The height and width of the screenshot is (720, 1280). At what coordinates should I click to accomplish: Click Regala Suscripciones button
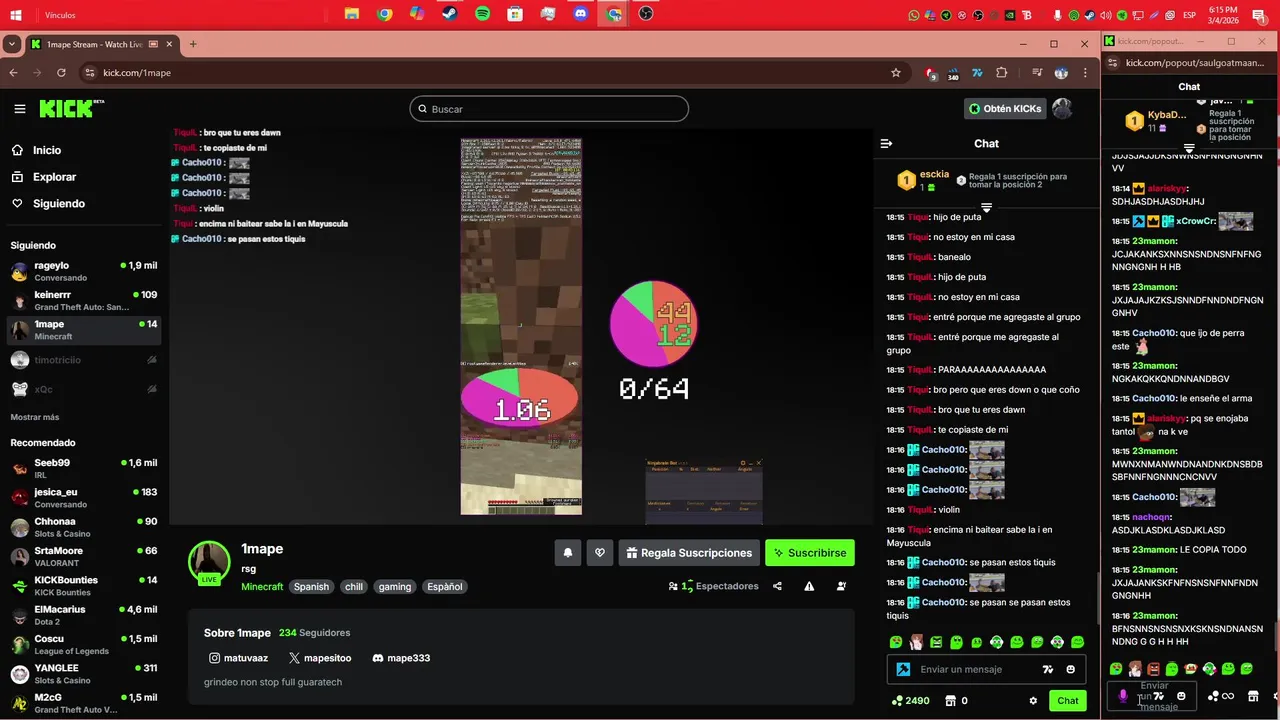(689, 552)
